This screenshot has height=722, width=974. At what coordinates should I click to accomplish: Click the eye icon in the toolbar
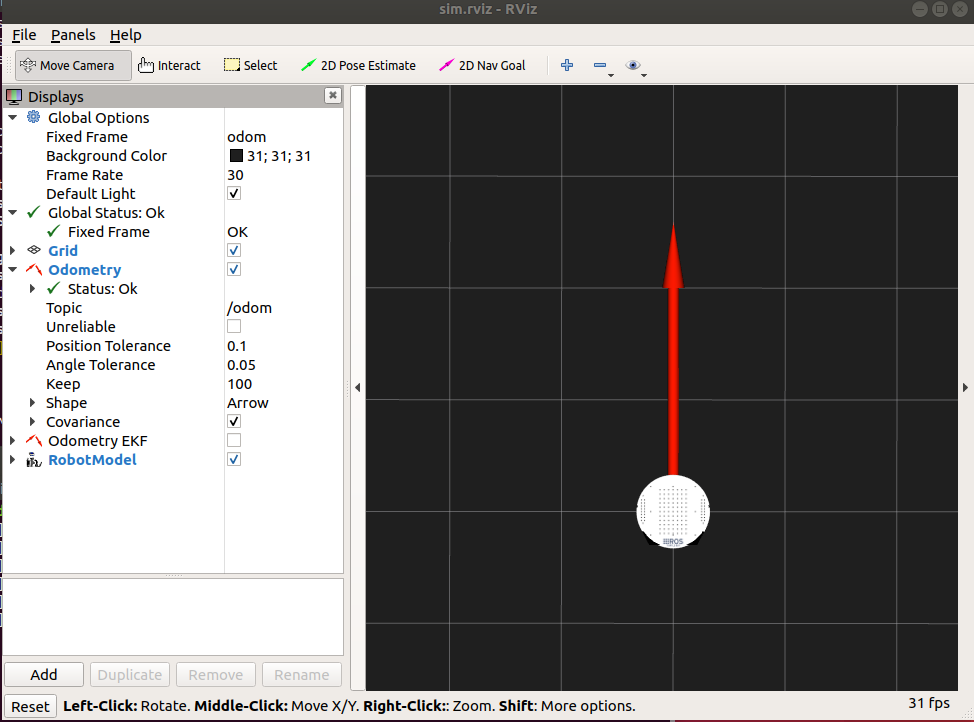coord(633,64)
